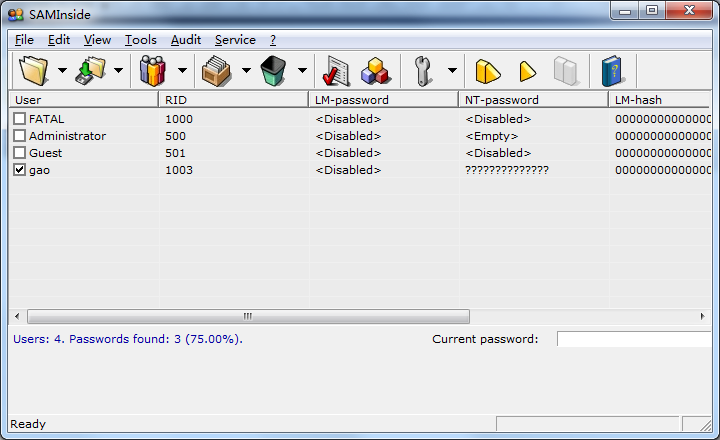The image size is (720, 440).
Task: Click the colored cubes icon
Action: pyautogui.click(x=376, y=71)
